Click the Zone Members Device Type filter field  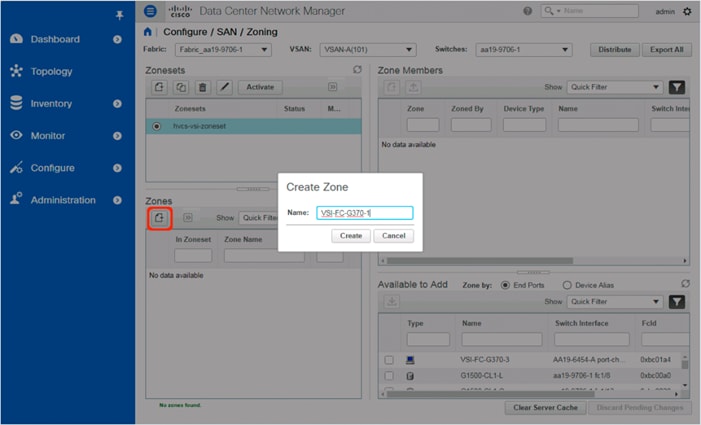[x=524, y=125]
